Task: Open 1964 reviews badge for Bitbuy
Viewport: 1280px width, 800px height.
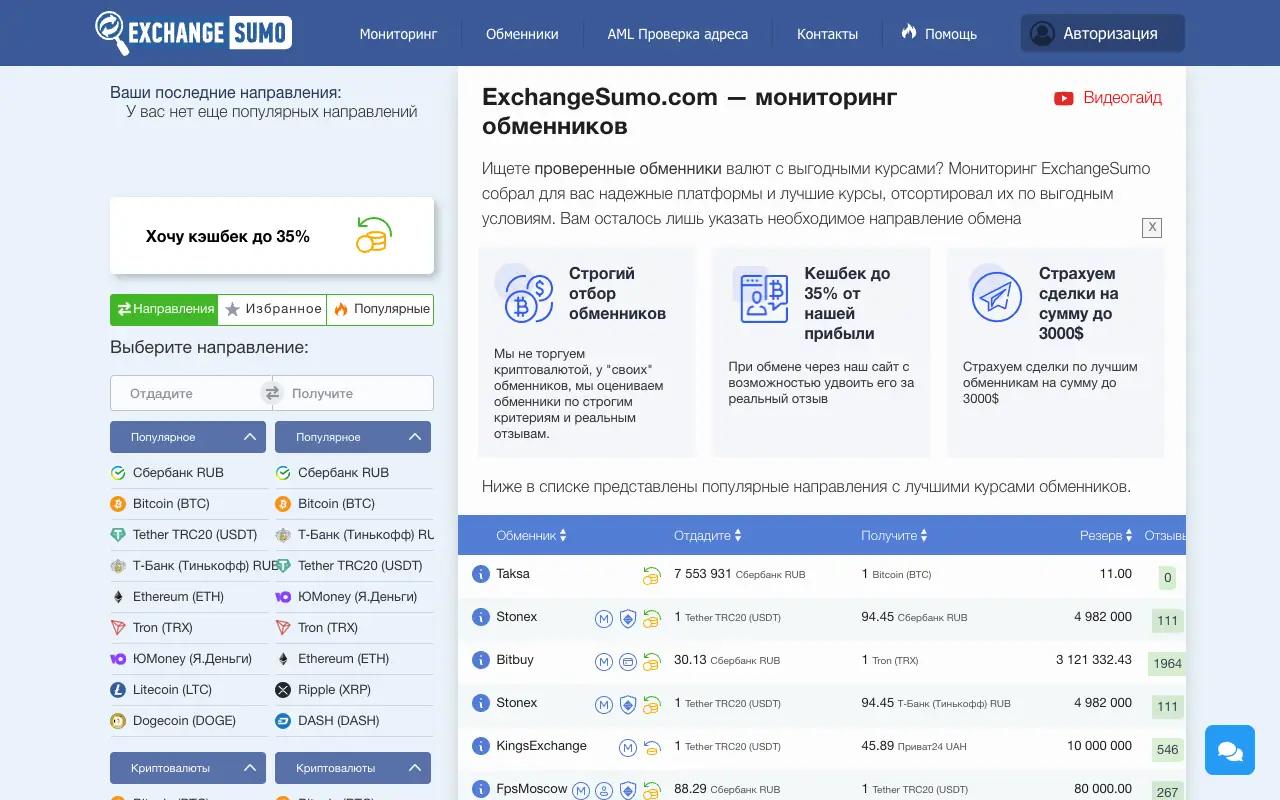Action: pos(1167,663)
